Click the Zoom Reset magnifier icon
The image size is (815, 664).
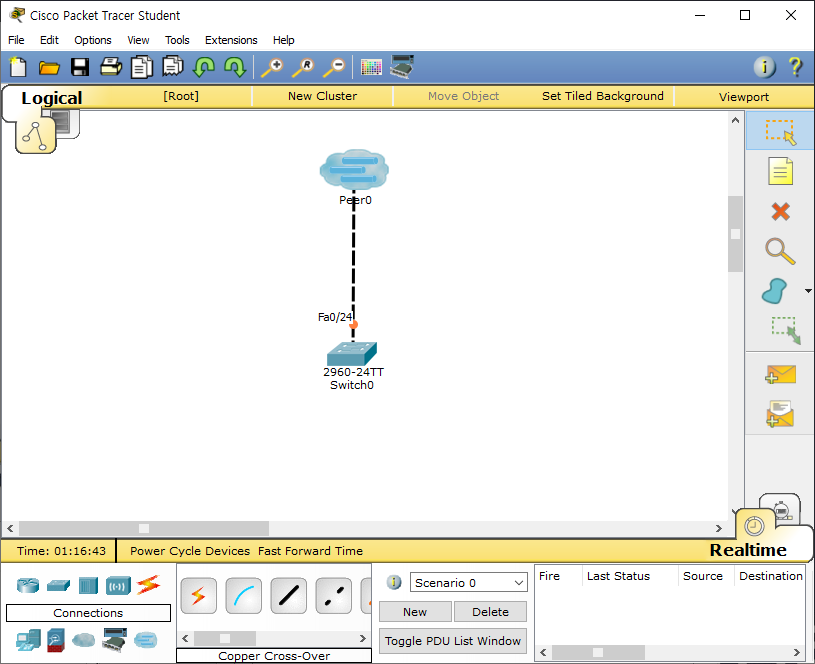click(x=303, y=68)
